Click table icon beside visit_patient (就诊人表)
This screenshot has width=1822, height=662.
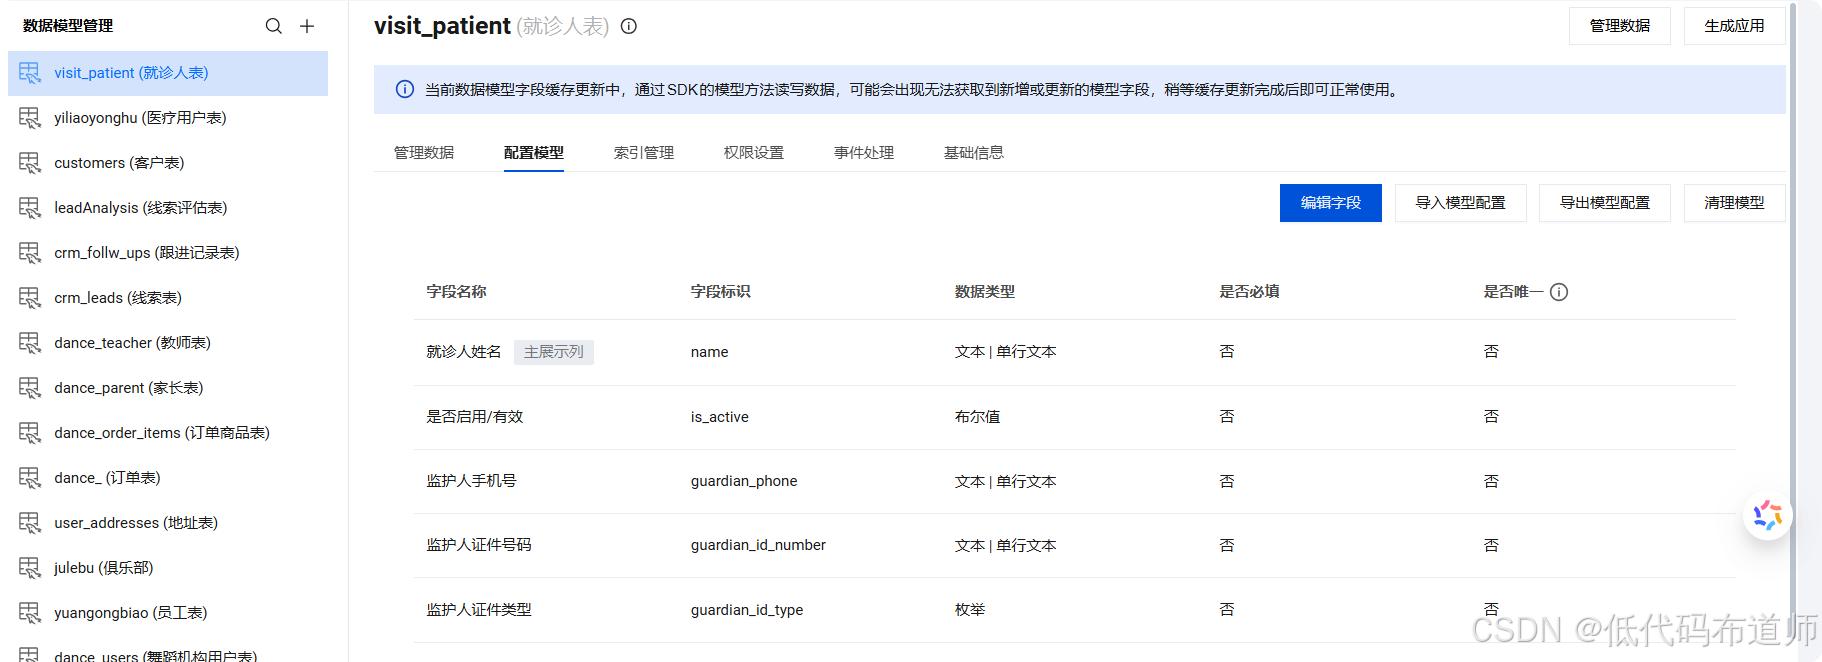pos(30,73)
